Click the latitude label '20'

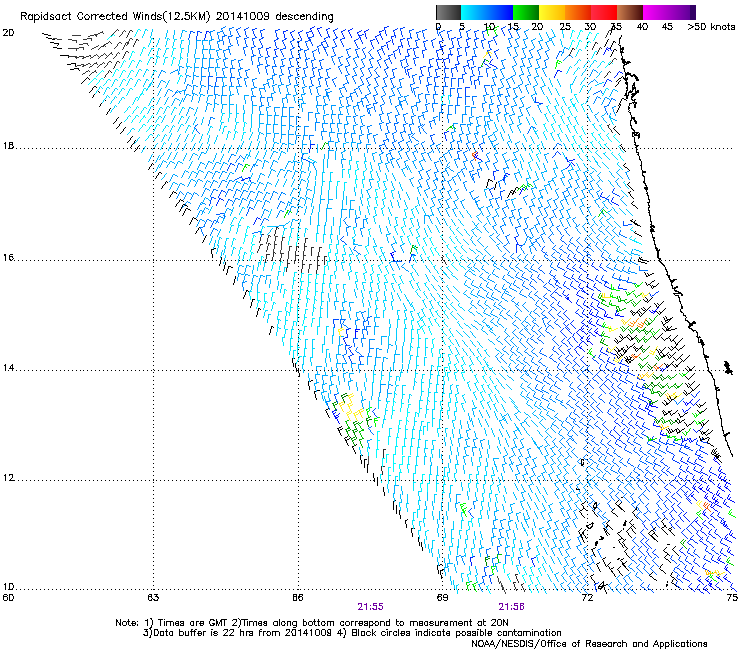tap(8, 33)
